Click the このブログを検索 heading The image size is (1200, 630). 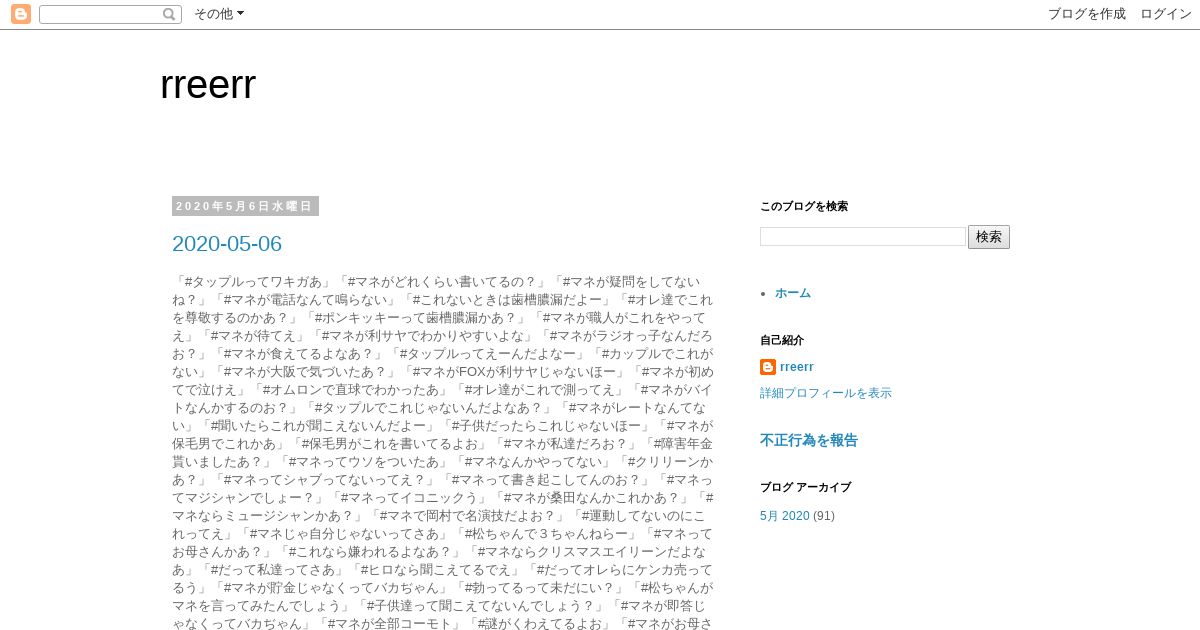804,206
